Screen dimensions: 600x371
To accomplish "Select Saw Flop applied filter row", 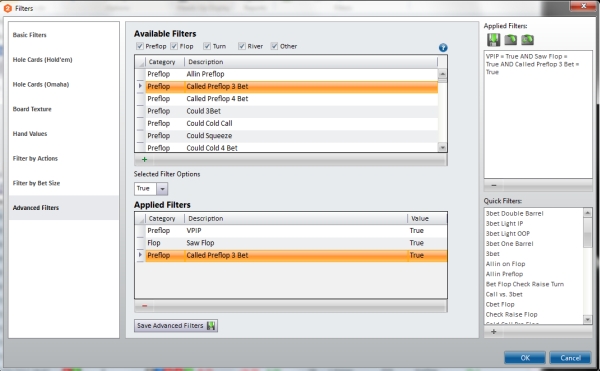I will pos(296,242).
